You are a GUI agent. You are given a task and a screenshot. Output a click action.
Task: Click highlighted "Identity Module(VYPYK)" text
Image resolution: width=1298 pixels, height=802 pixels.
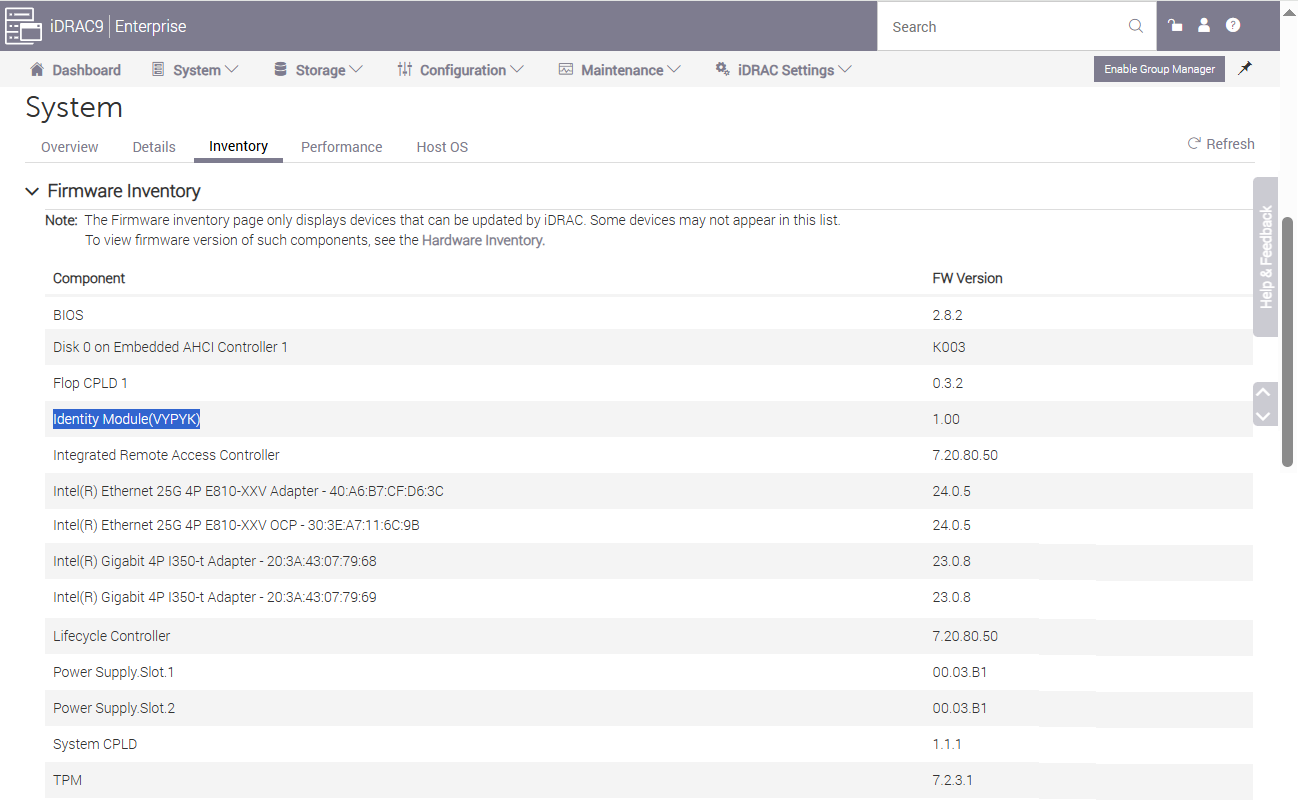(127, 419)
